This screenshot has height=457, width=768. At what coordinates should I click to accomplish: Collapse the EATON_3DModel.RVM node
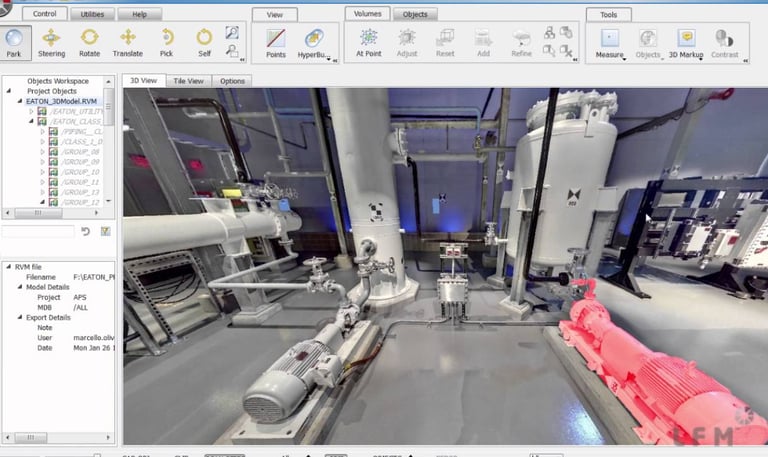[x=20, y=101]
